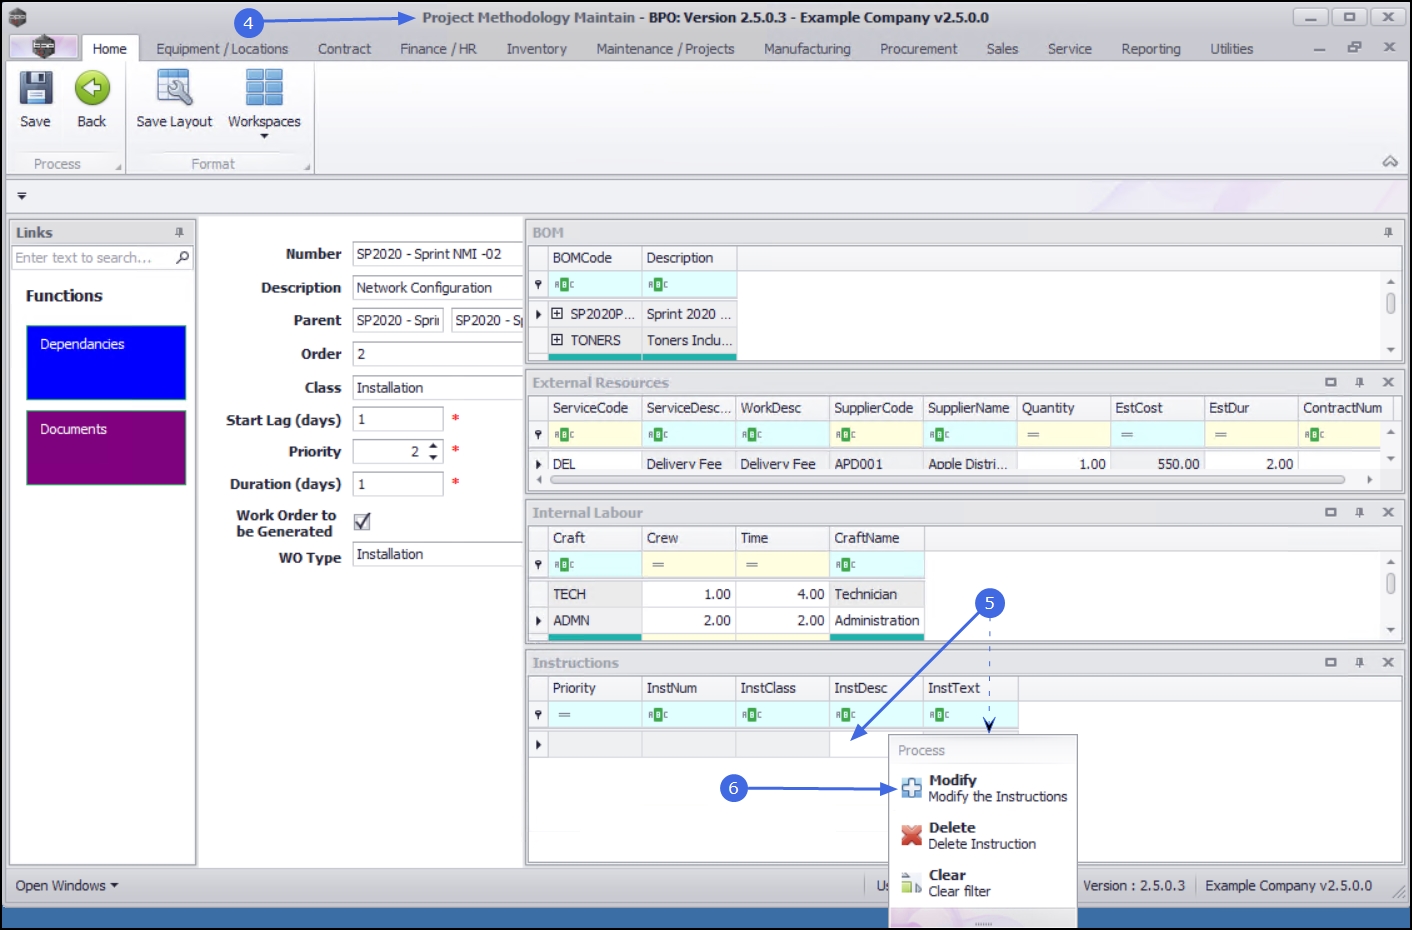Expand the SP2020P BOM row
The image size is (1412, 930).
coord(557,313)
